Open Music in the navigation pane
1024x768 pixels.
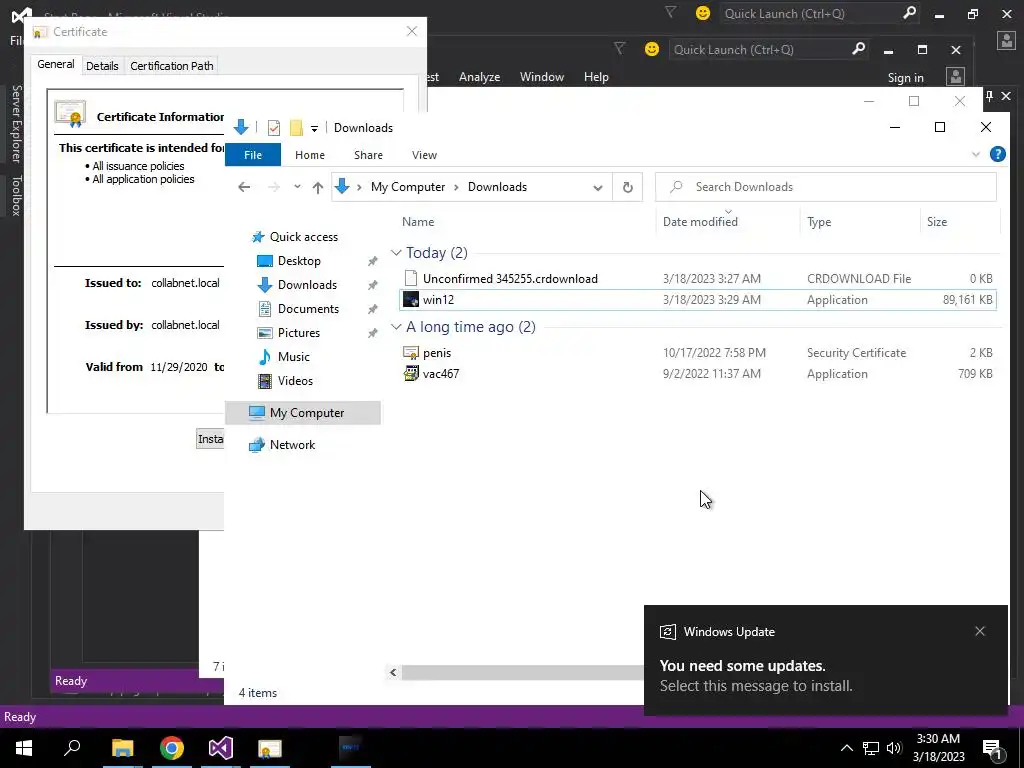pos(293,357)
